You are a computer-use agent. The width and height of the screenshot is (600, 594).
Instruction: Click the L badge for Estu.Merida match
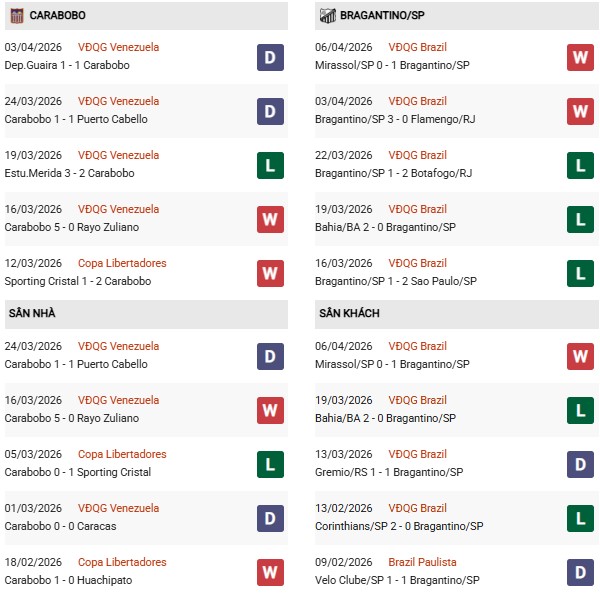click(270, 165)
